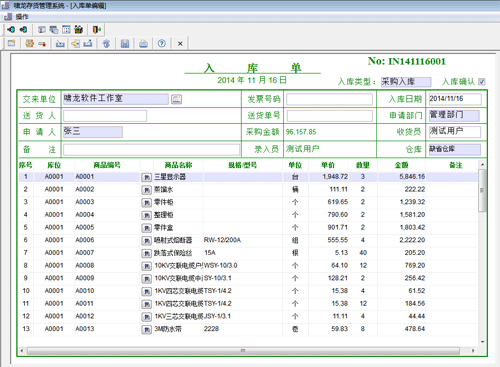This screenshot has height=367, width=500.
Task: Click the blue grid calendar icon in top toolbar
Action: click(x=66, y=30)
